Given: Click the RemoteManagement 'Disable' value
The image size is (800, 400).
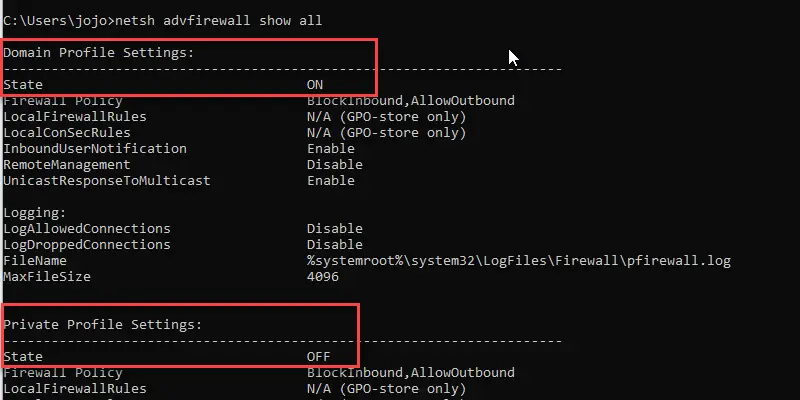Looking at the screenshot, I should click(335, 165).
